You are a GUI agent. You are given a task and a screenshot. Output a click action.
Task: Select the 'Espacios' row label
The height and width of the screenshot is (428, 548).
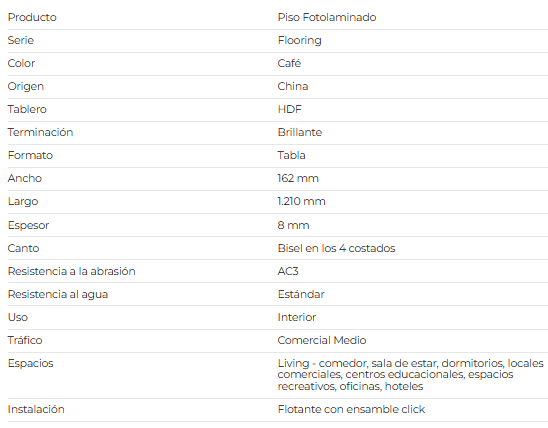(x=30, y=363)
